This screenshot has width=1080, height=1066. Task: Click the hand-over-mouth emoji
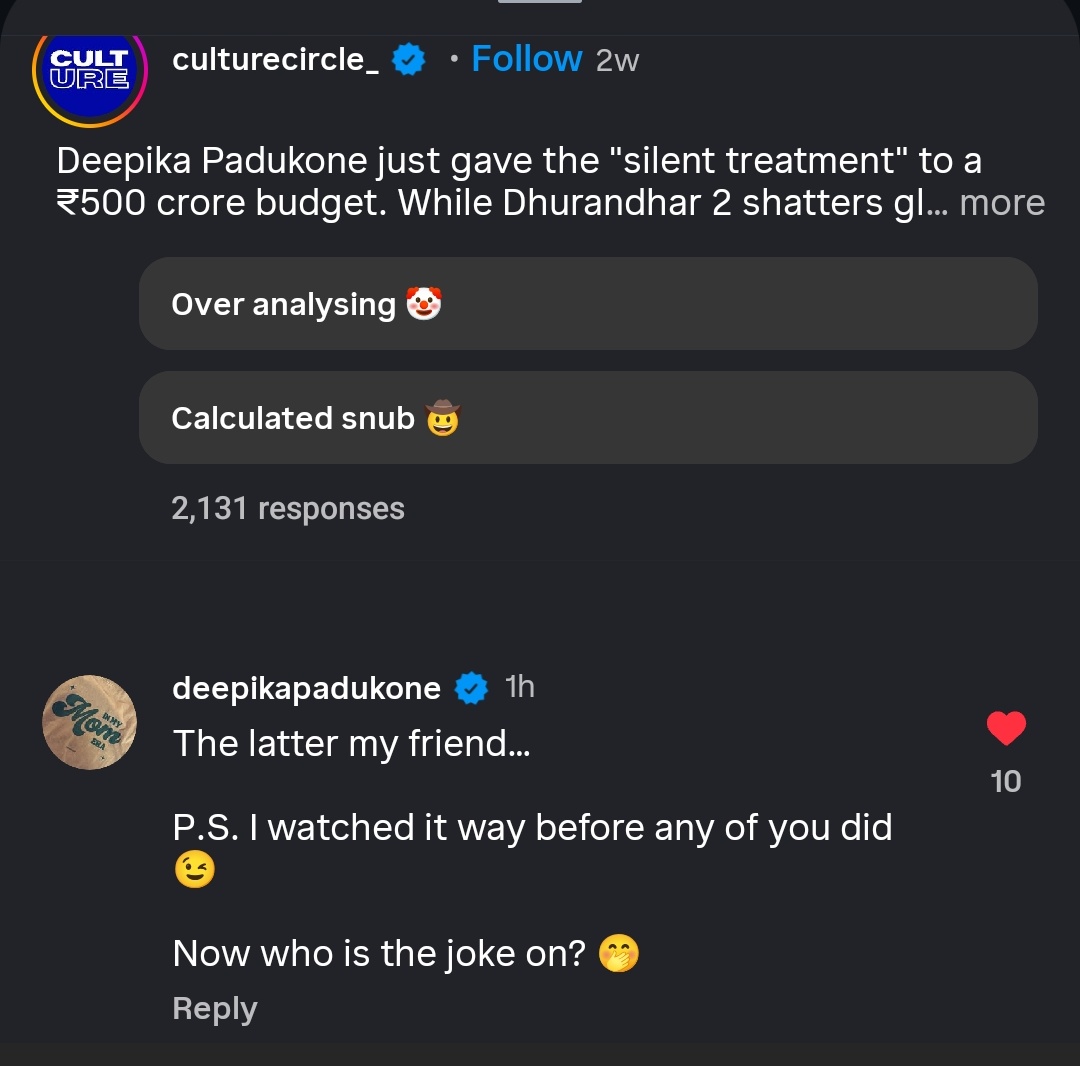pos(618,954)
